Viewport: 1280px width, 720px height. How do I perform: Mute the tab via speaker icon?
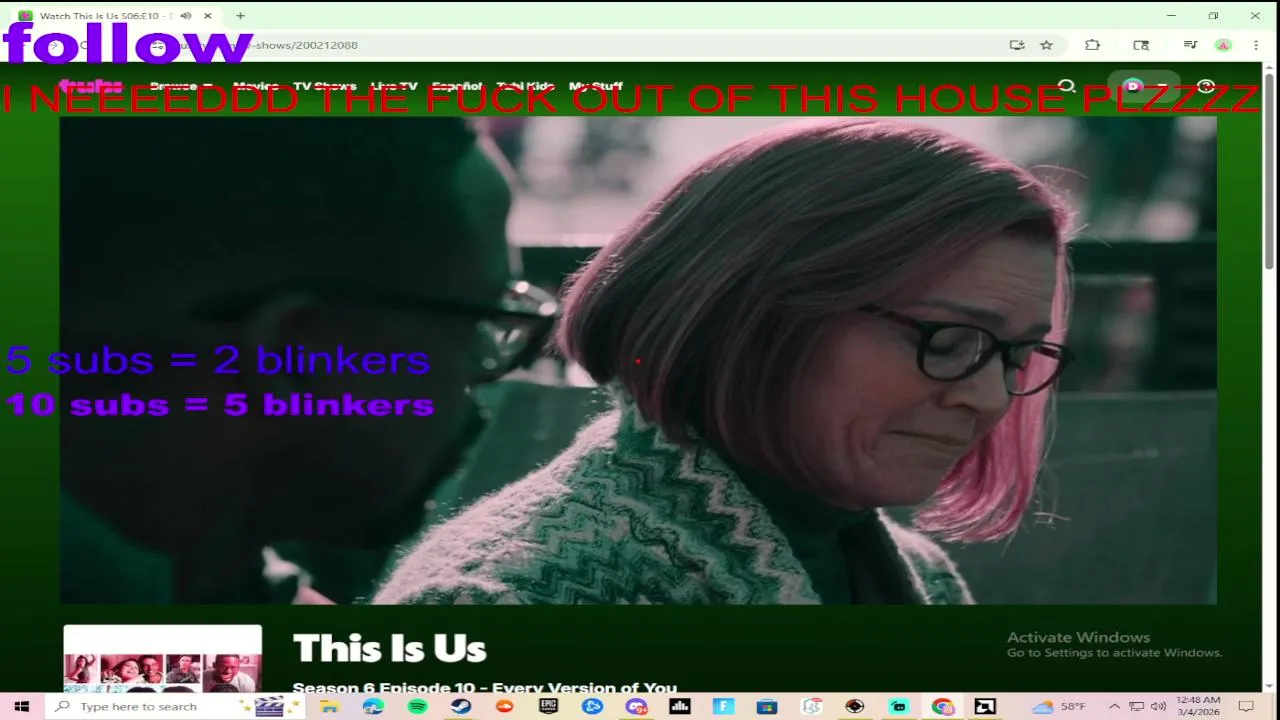[186, 16]
